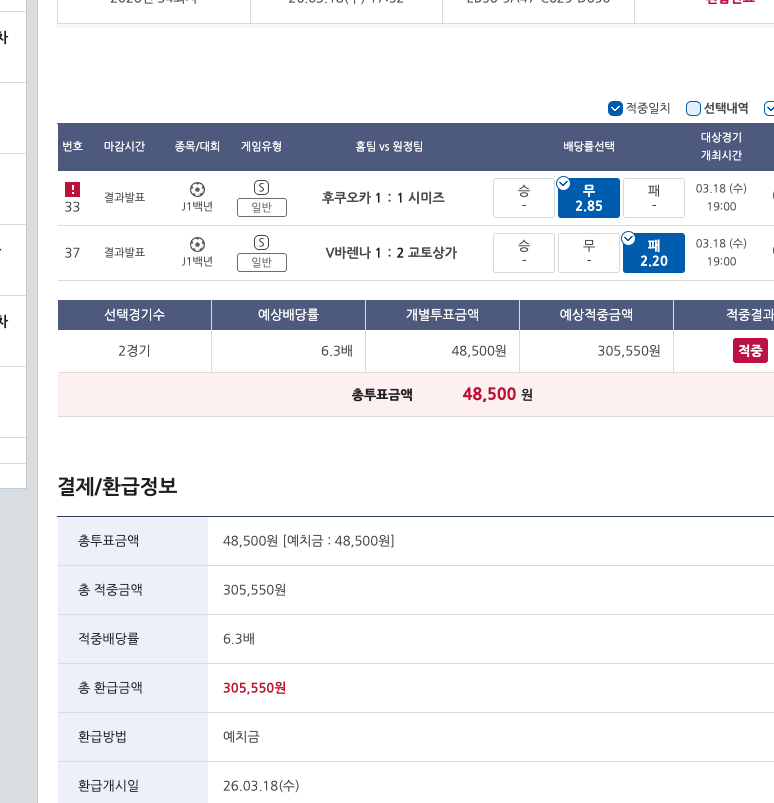Click the 마감시간 column header
This screenshot has height=803, width=774.
coord(124,146)
